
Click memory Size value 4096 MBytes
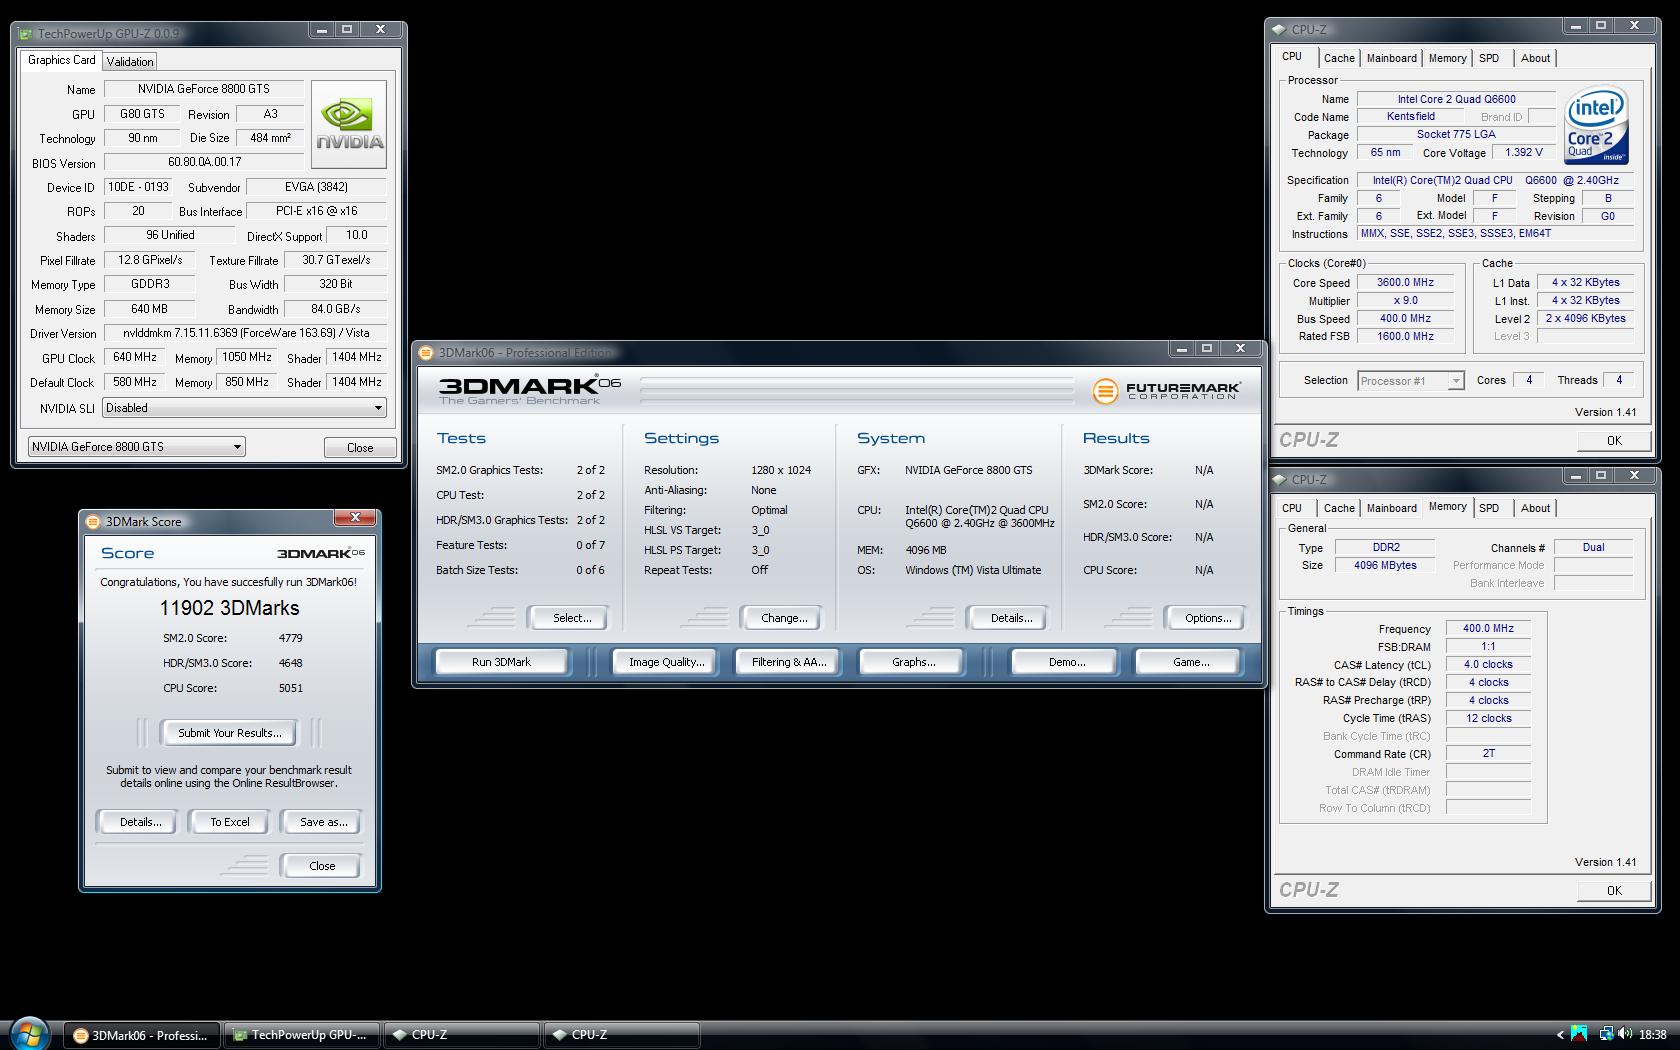tap(1385, 566)
